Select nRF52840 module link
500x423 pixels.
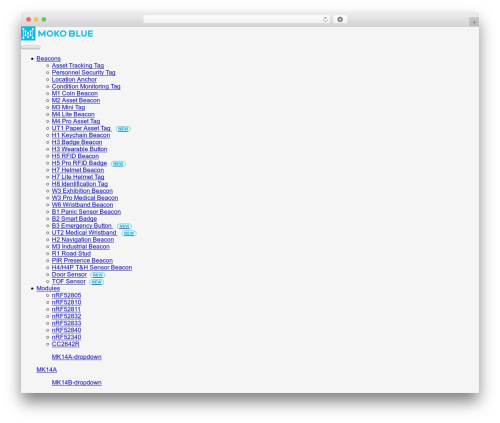pyautogui.click(x=66, y=331)
